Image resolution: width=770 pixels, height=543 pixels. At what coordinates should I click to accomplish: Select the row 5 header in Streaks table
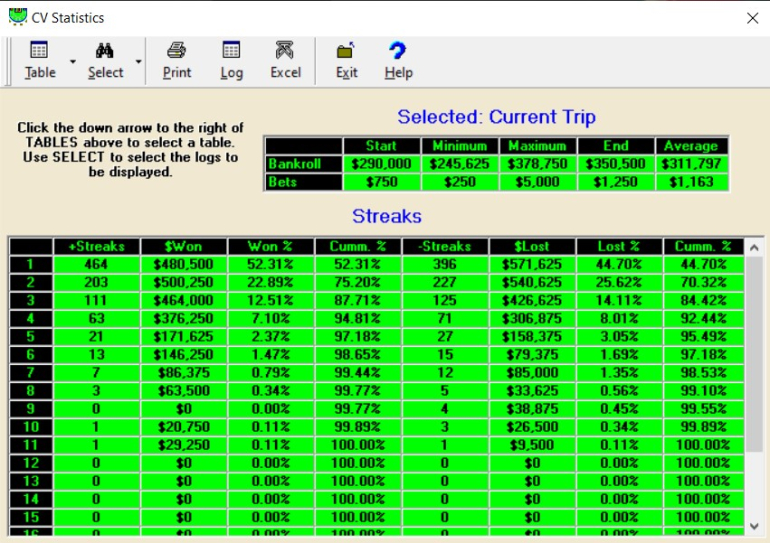(x=30, y=337)
